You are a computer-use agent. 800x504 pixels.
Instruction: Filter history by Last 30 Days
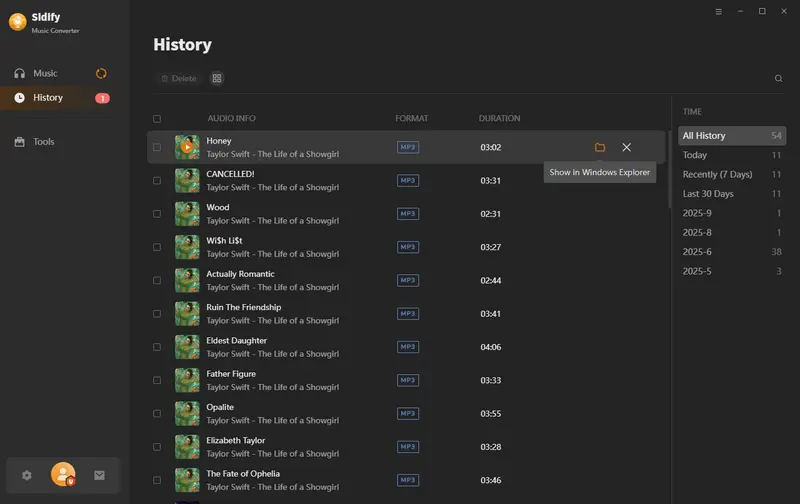[708, 194]
